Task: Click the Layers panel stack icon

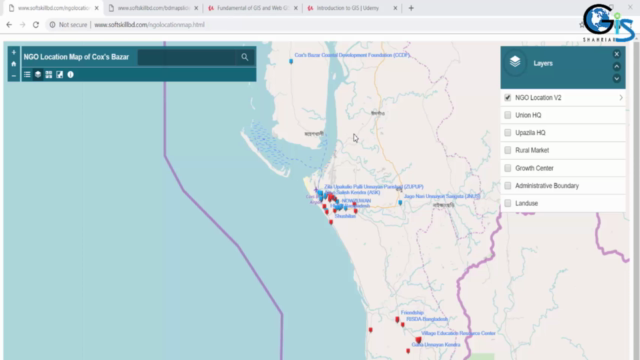Action: (515, 62)
